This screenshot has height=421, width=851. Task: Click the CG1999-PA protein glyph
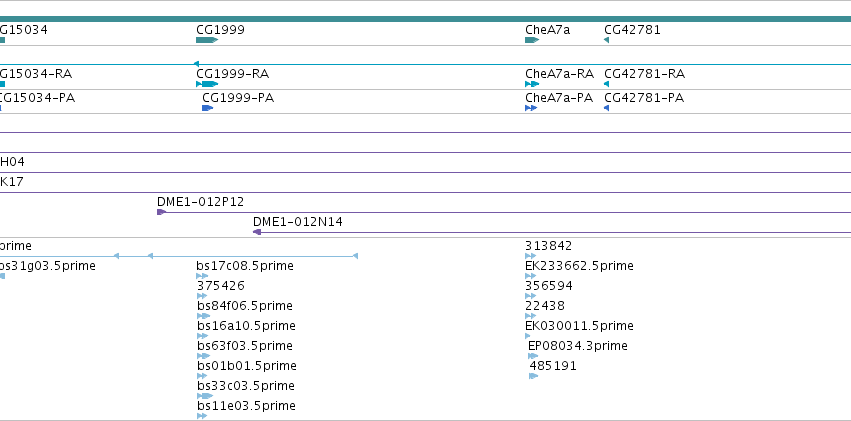tap(207, 108)
